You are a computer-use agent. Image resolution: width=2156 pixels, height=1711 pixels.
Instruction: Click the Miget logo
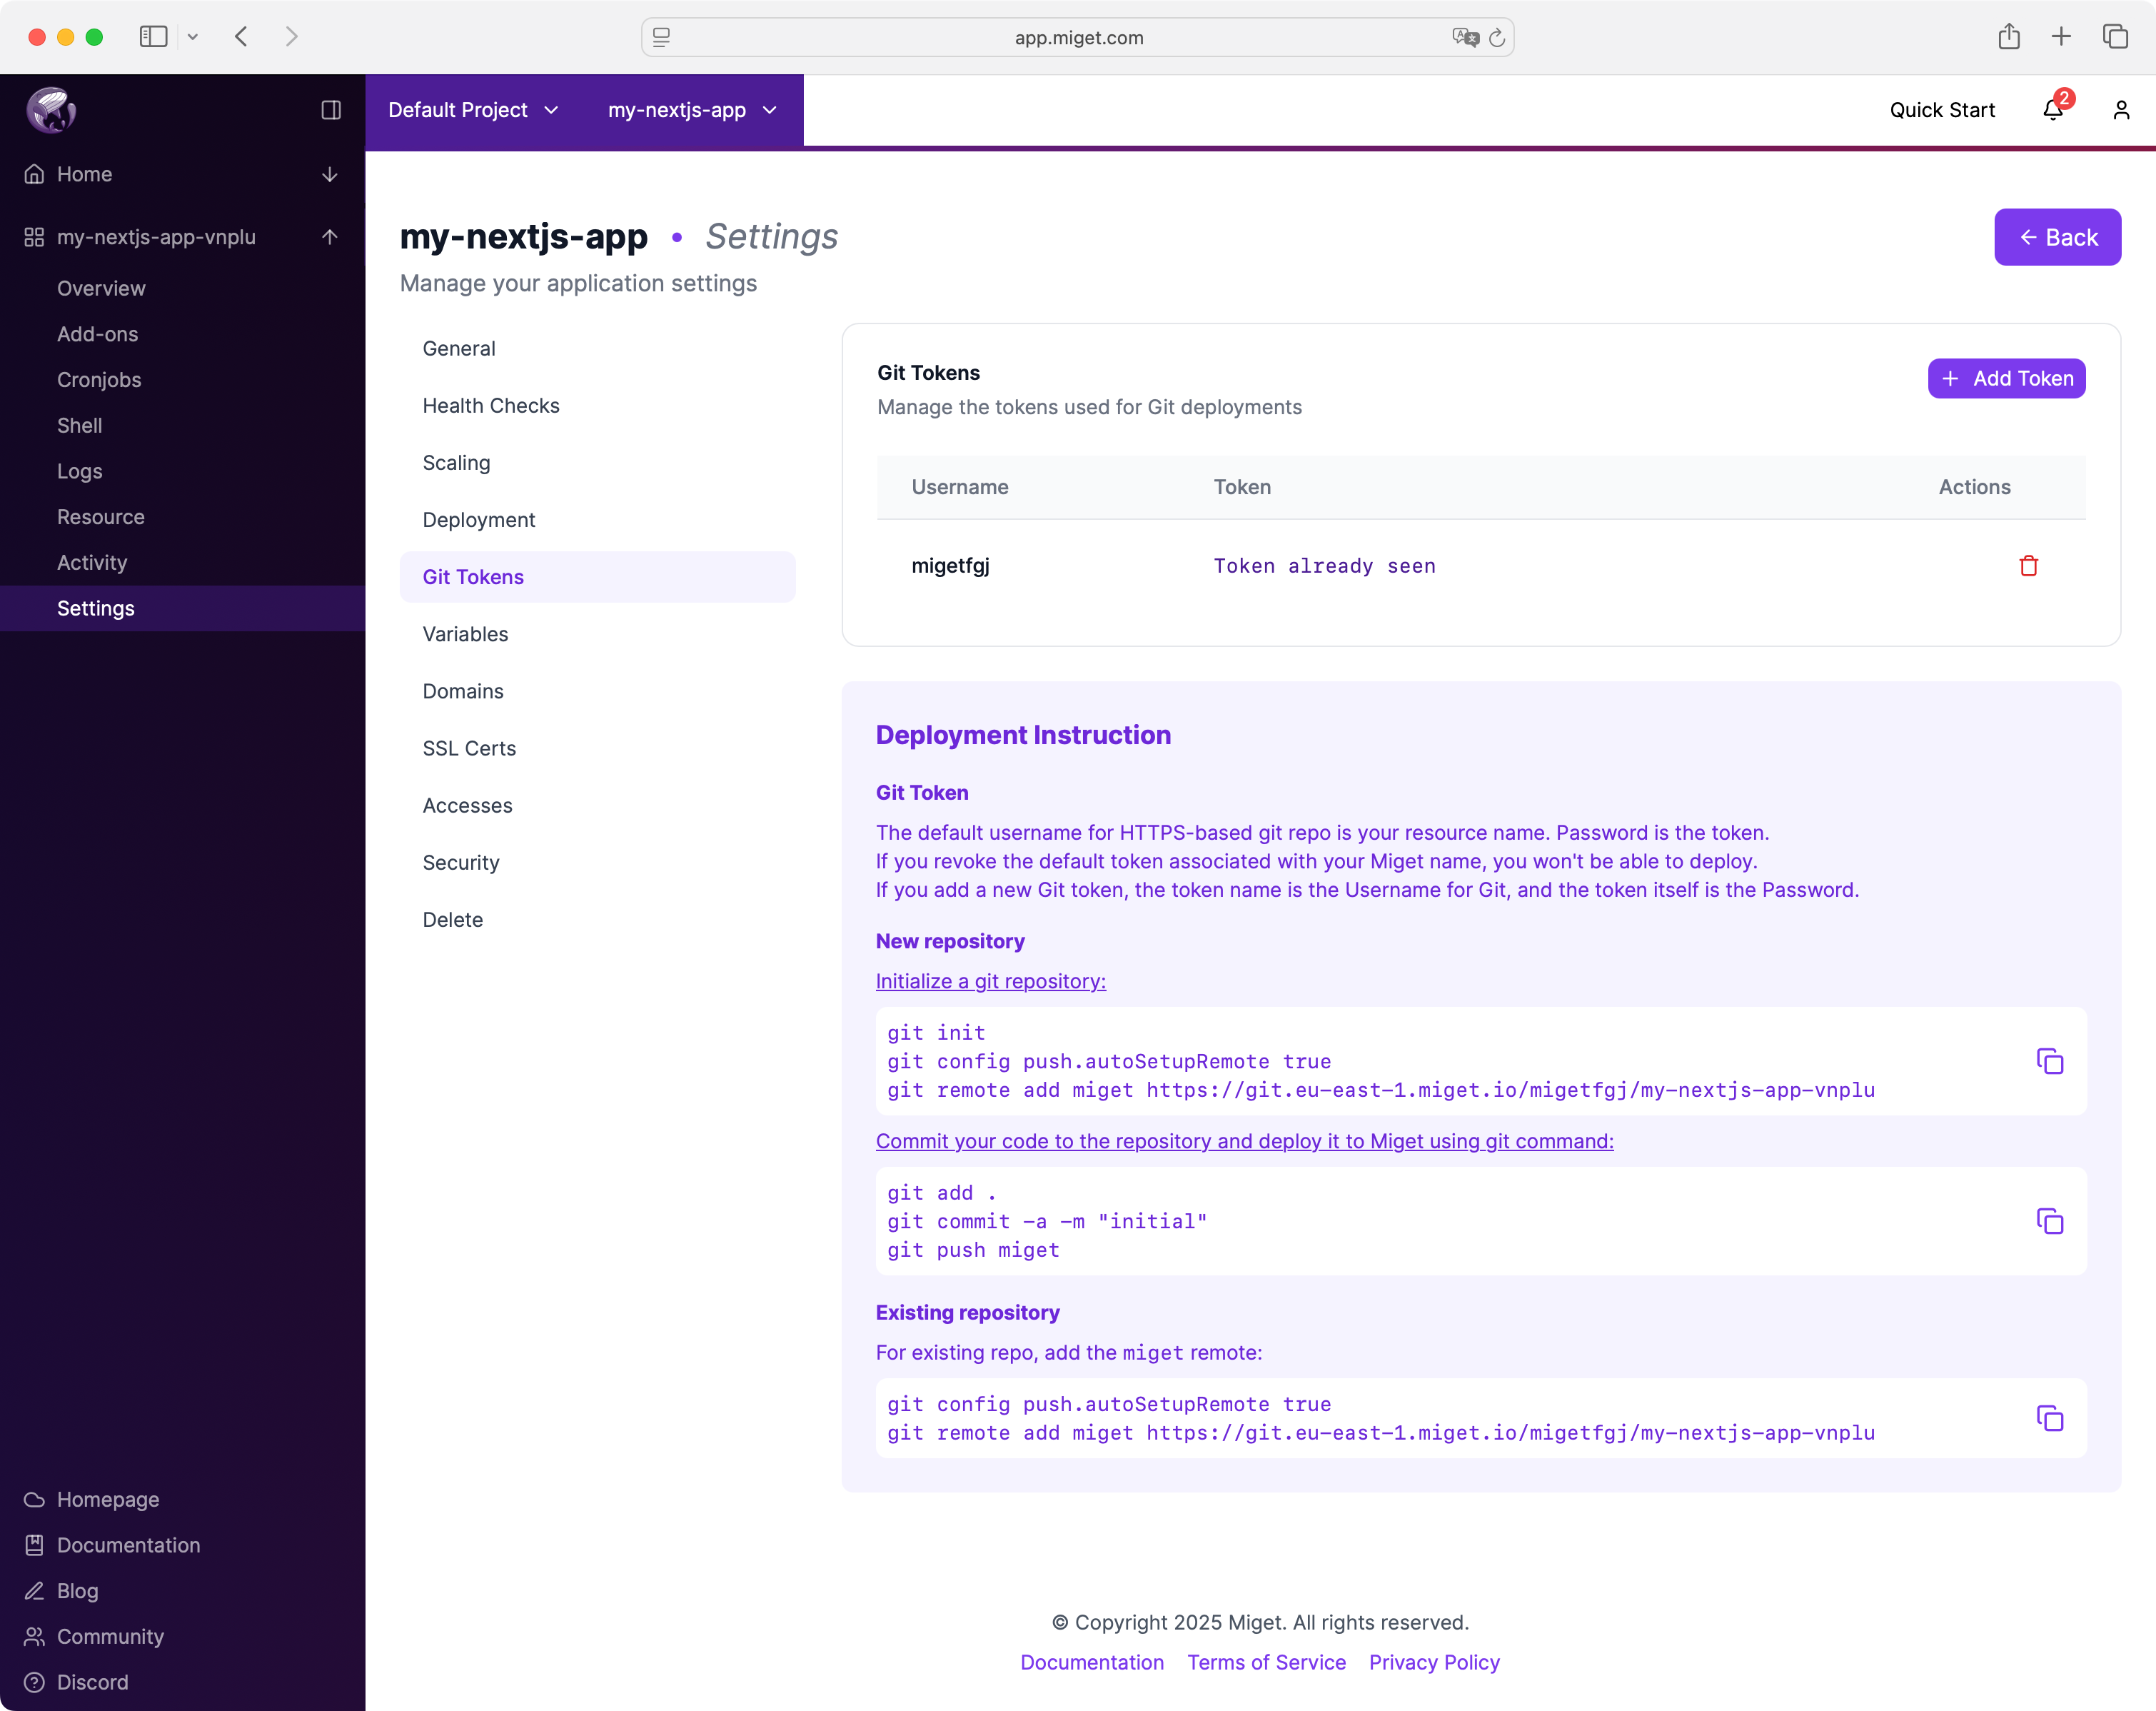(51, 109)
